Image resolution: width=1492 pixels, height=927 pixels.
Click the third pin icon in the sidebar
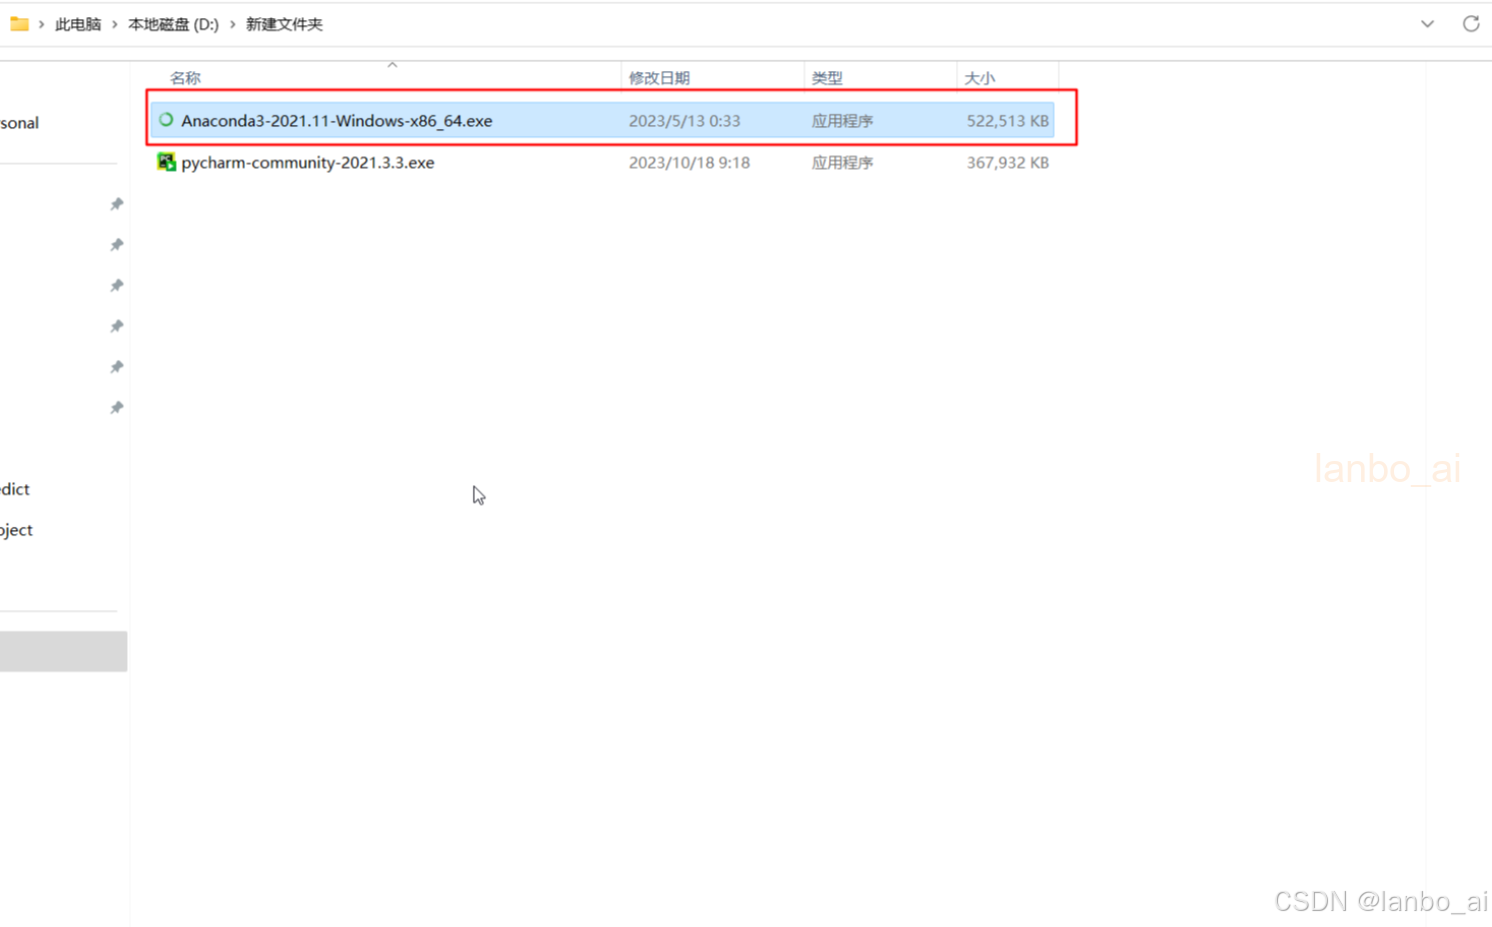pos(116,285)
